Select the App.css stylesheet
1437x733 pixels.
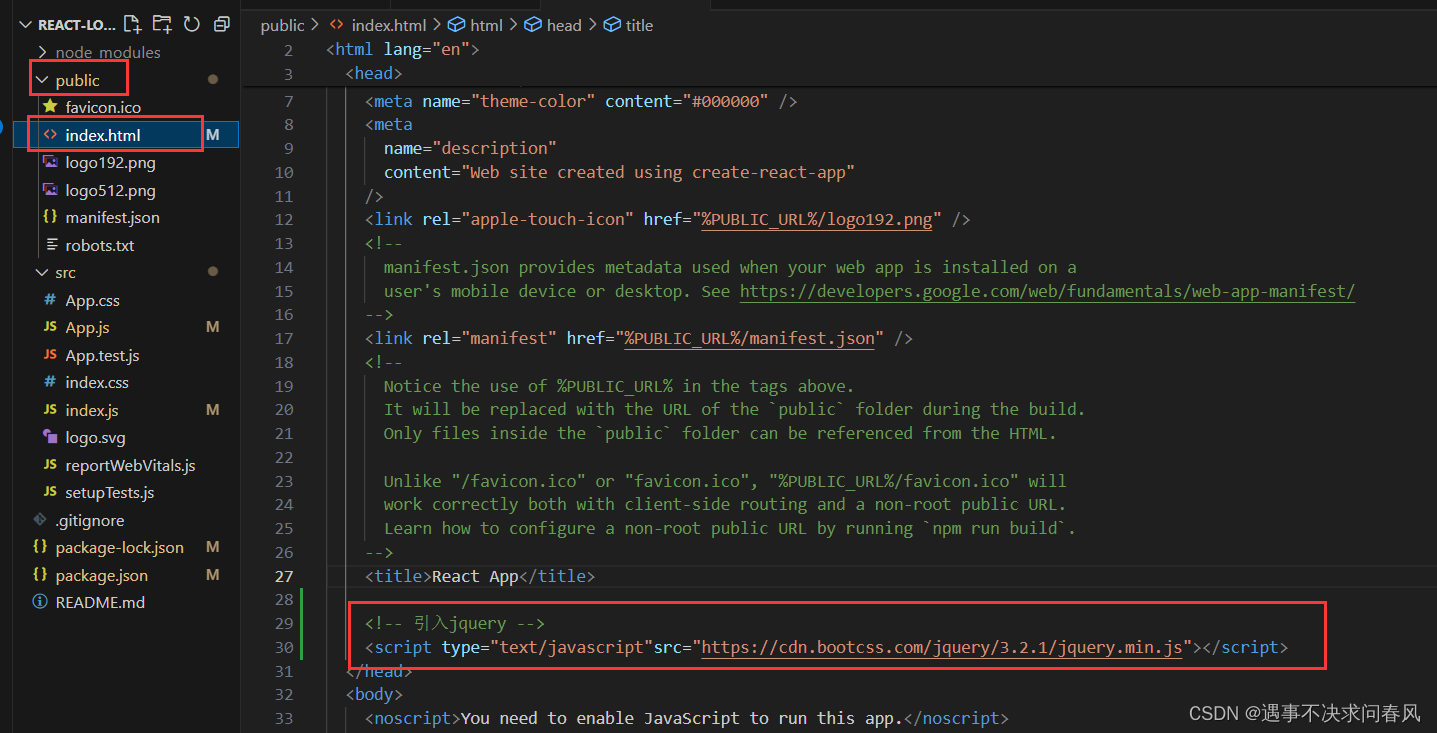[x=93, y=300]
